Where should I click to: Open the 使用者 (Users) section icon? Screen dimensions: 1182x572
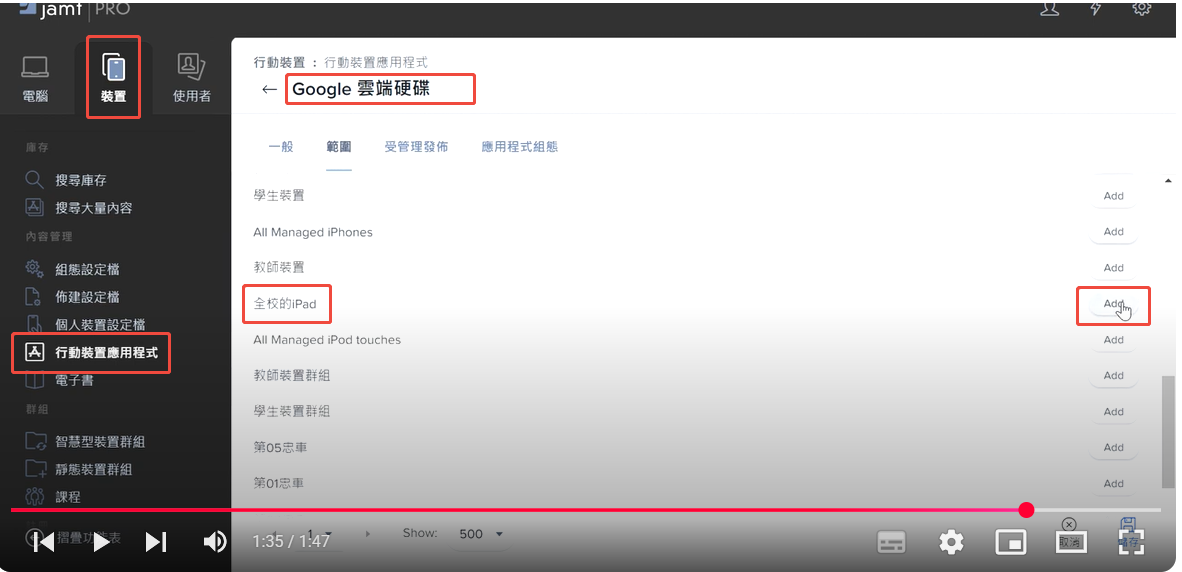tap(191, 78)
